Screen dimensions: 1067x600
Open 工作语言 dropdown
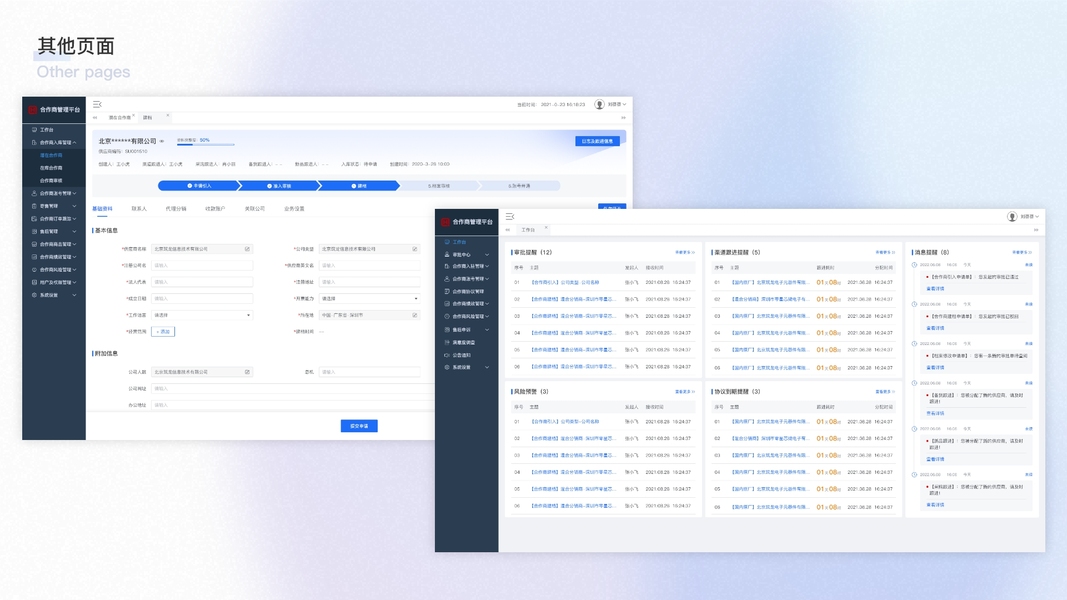coord(202,315)
